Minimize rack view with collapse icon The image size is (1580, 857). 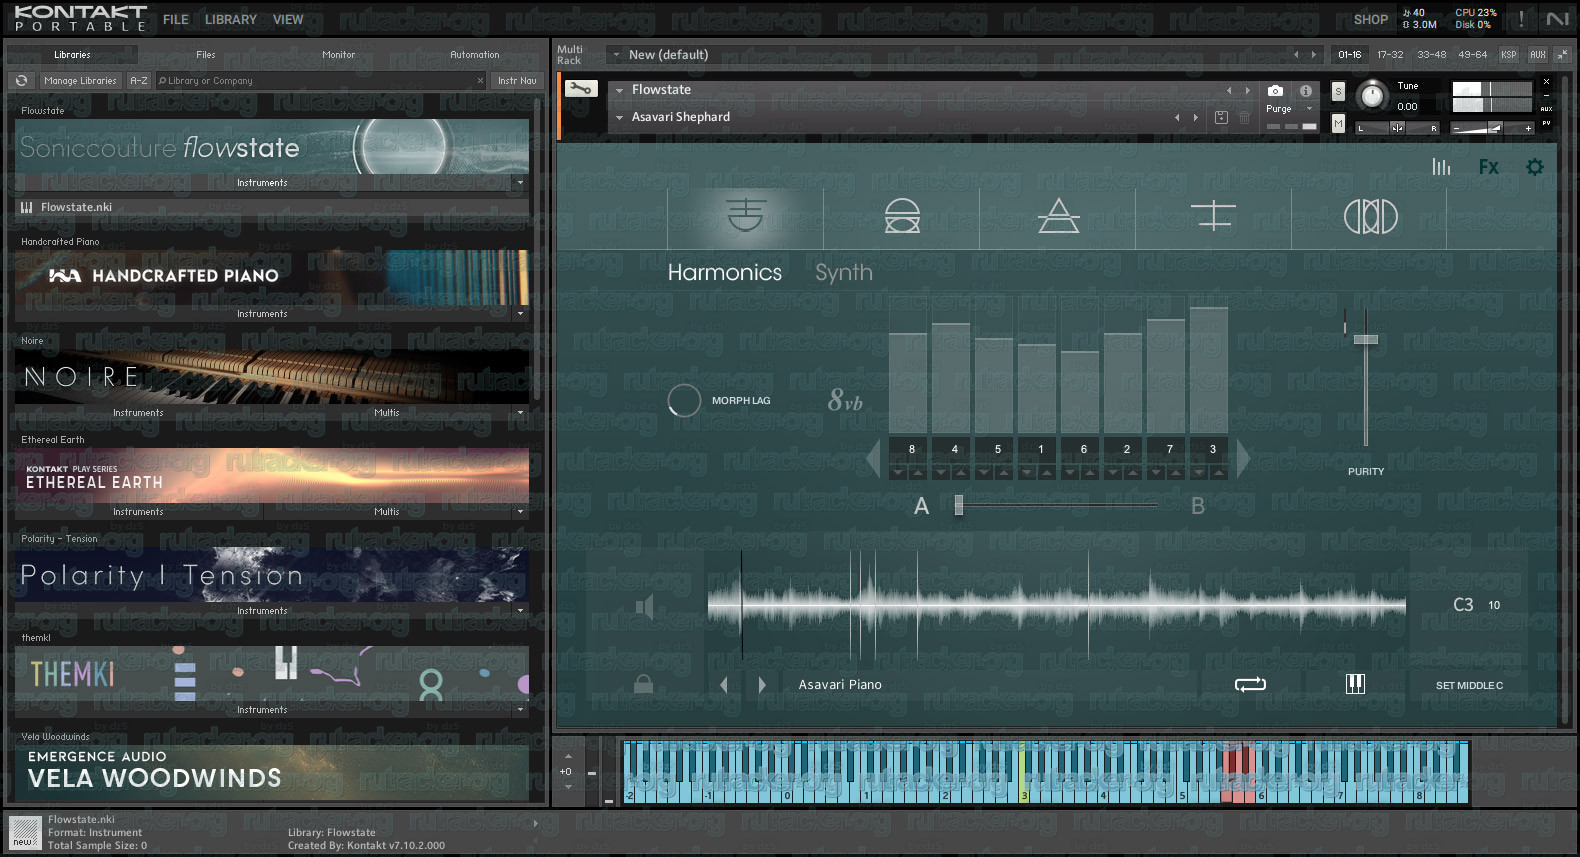(x=1562, y=54)
